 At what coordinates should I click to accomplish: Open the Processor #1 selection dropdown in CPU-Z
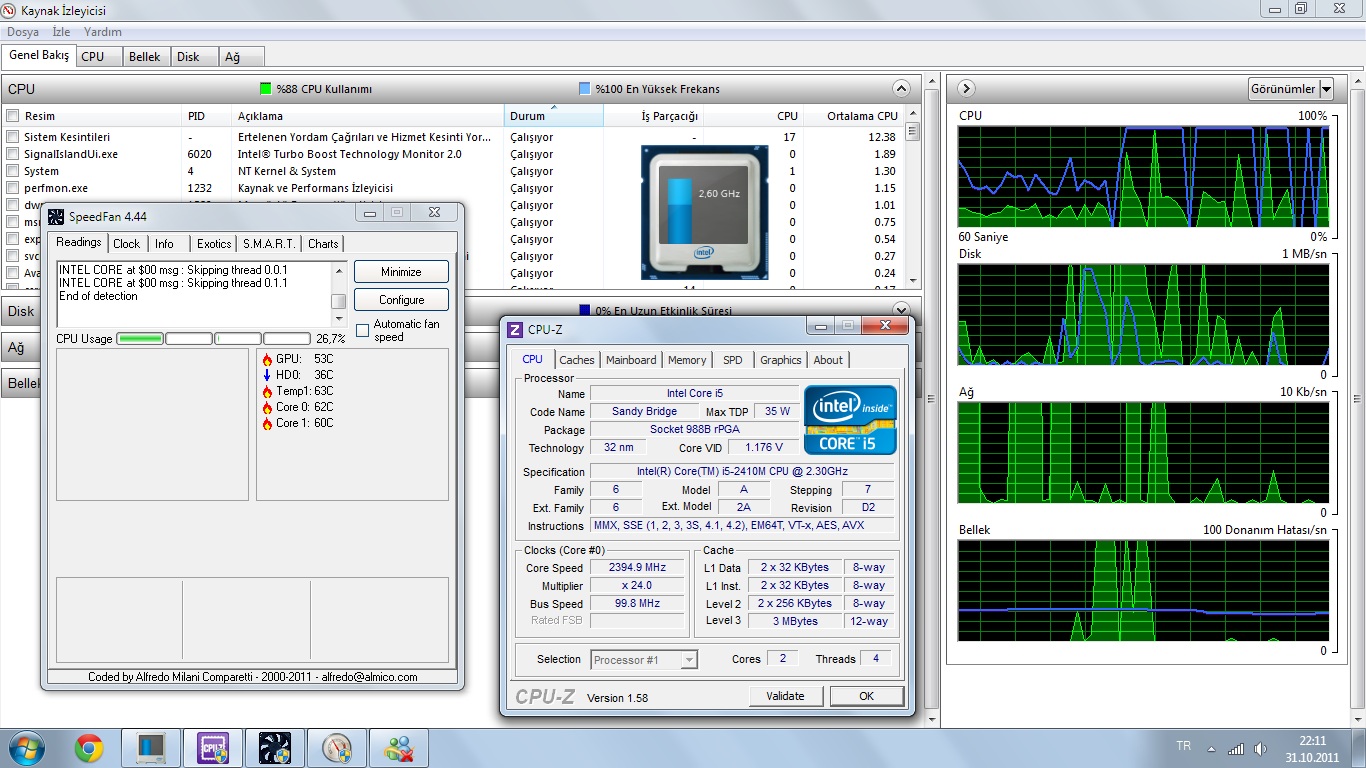pyautogui.click(x=688, y=660)
